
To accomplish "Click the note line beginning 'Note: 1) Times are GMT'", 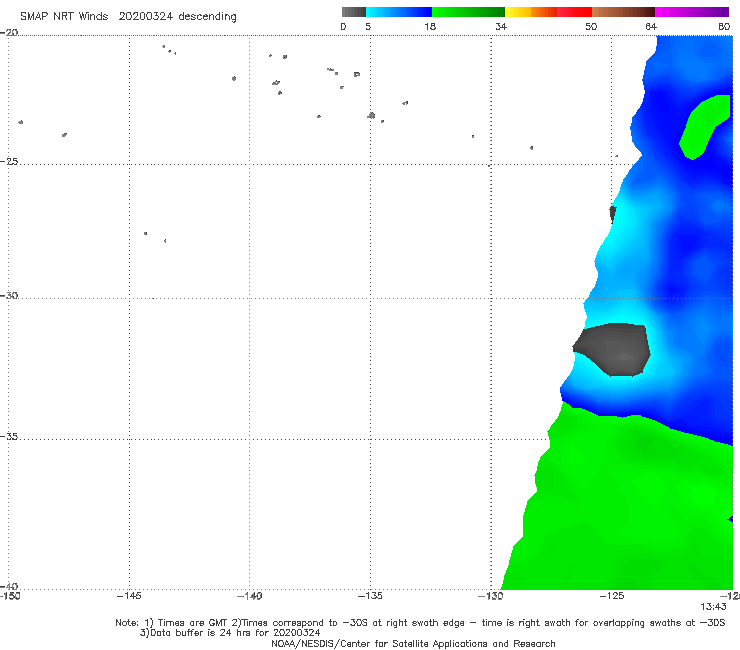I will 420,623.
